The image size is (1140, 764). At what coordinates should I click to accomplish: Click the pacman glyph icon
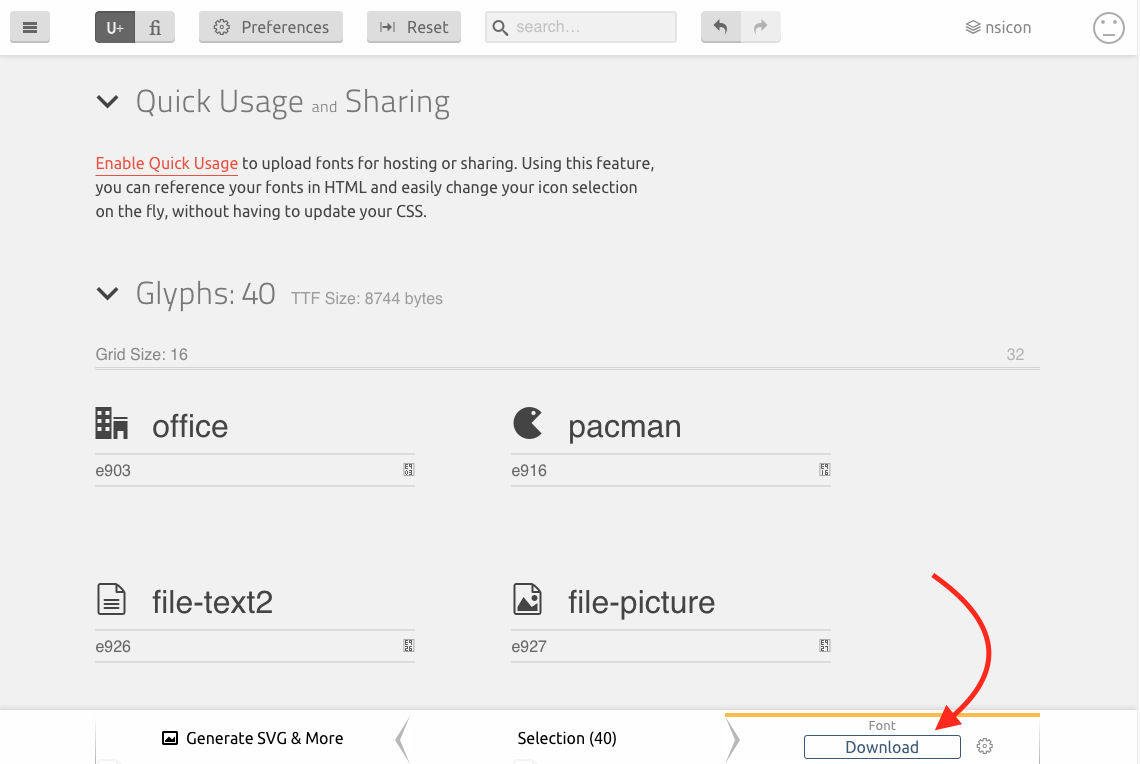(x=528, y=424)
